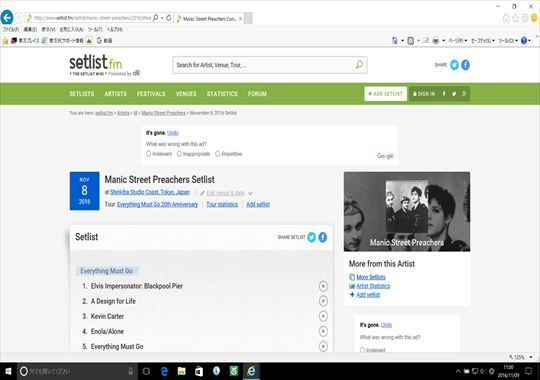This screenshot has width=540, height=380.
Task: Click the search magnifier in the site search box
Action: pyautogui.click(x=359, y=65)
